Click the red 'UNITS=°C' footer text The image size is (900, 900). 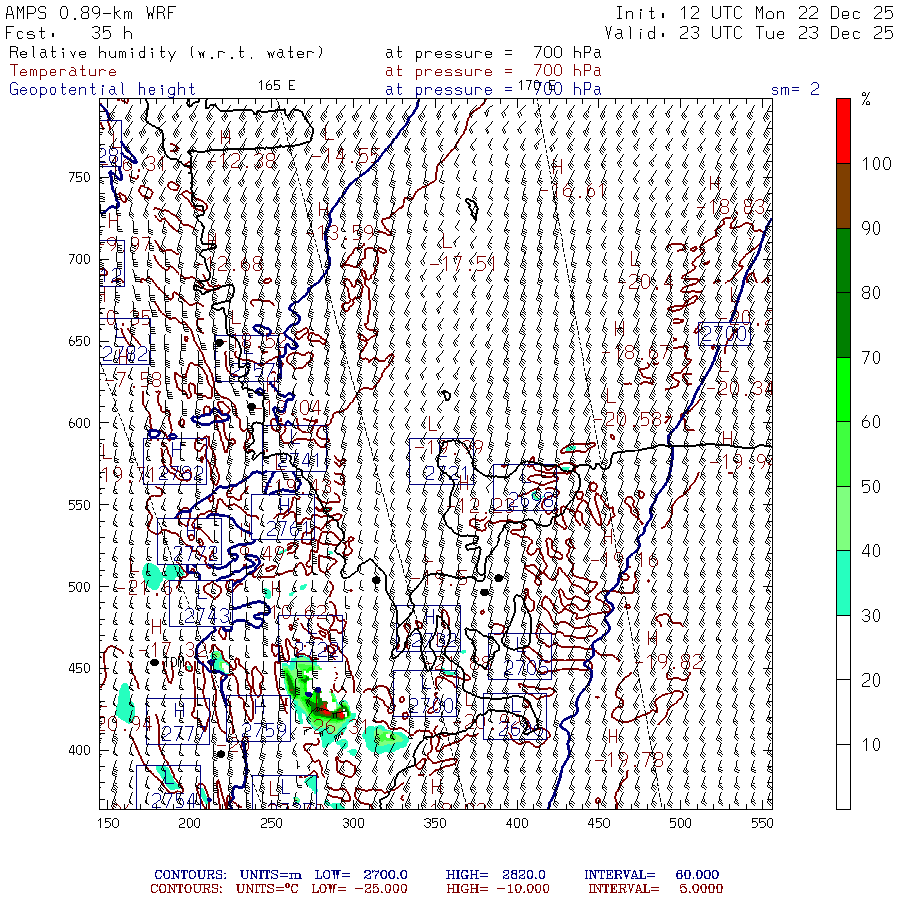pos(267,889)
